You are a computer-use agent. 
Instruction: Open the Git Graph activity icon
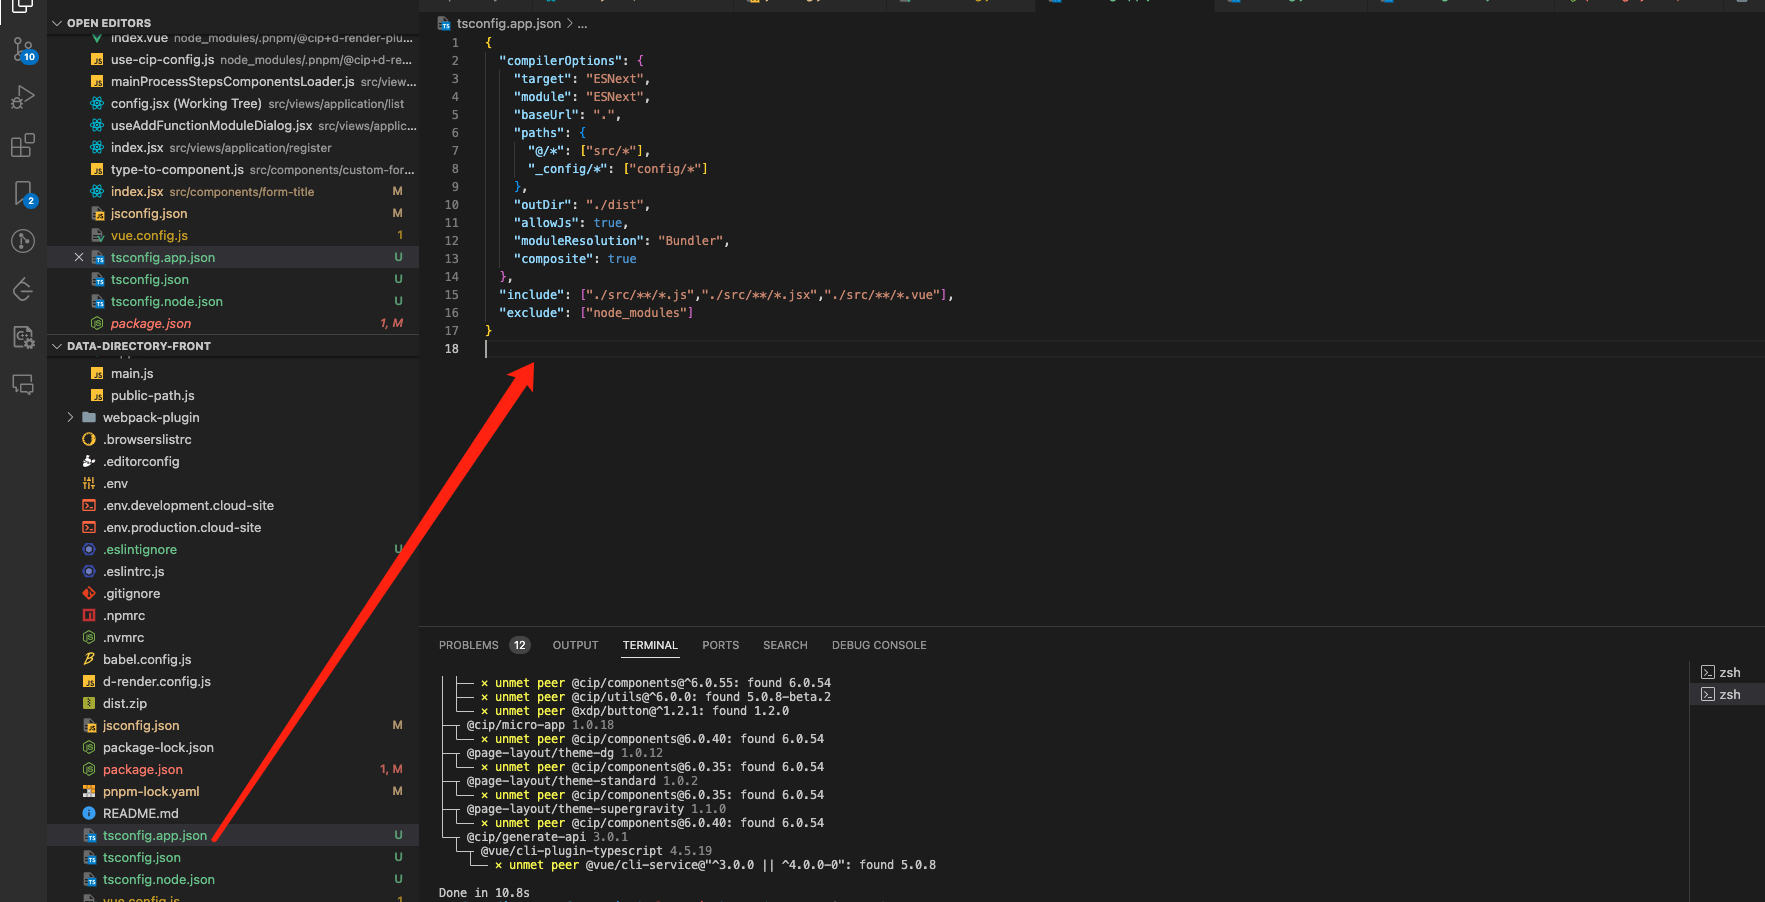22,241
